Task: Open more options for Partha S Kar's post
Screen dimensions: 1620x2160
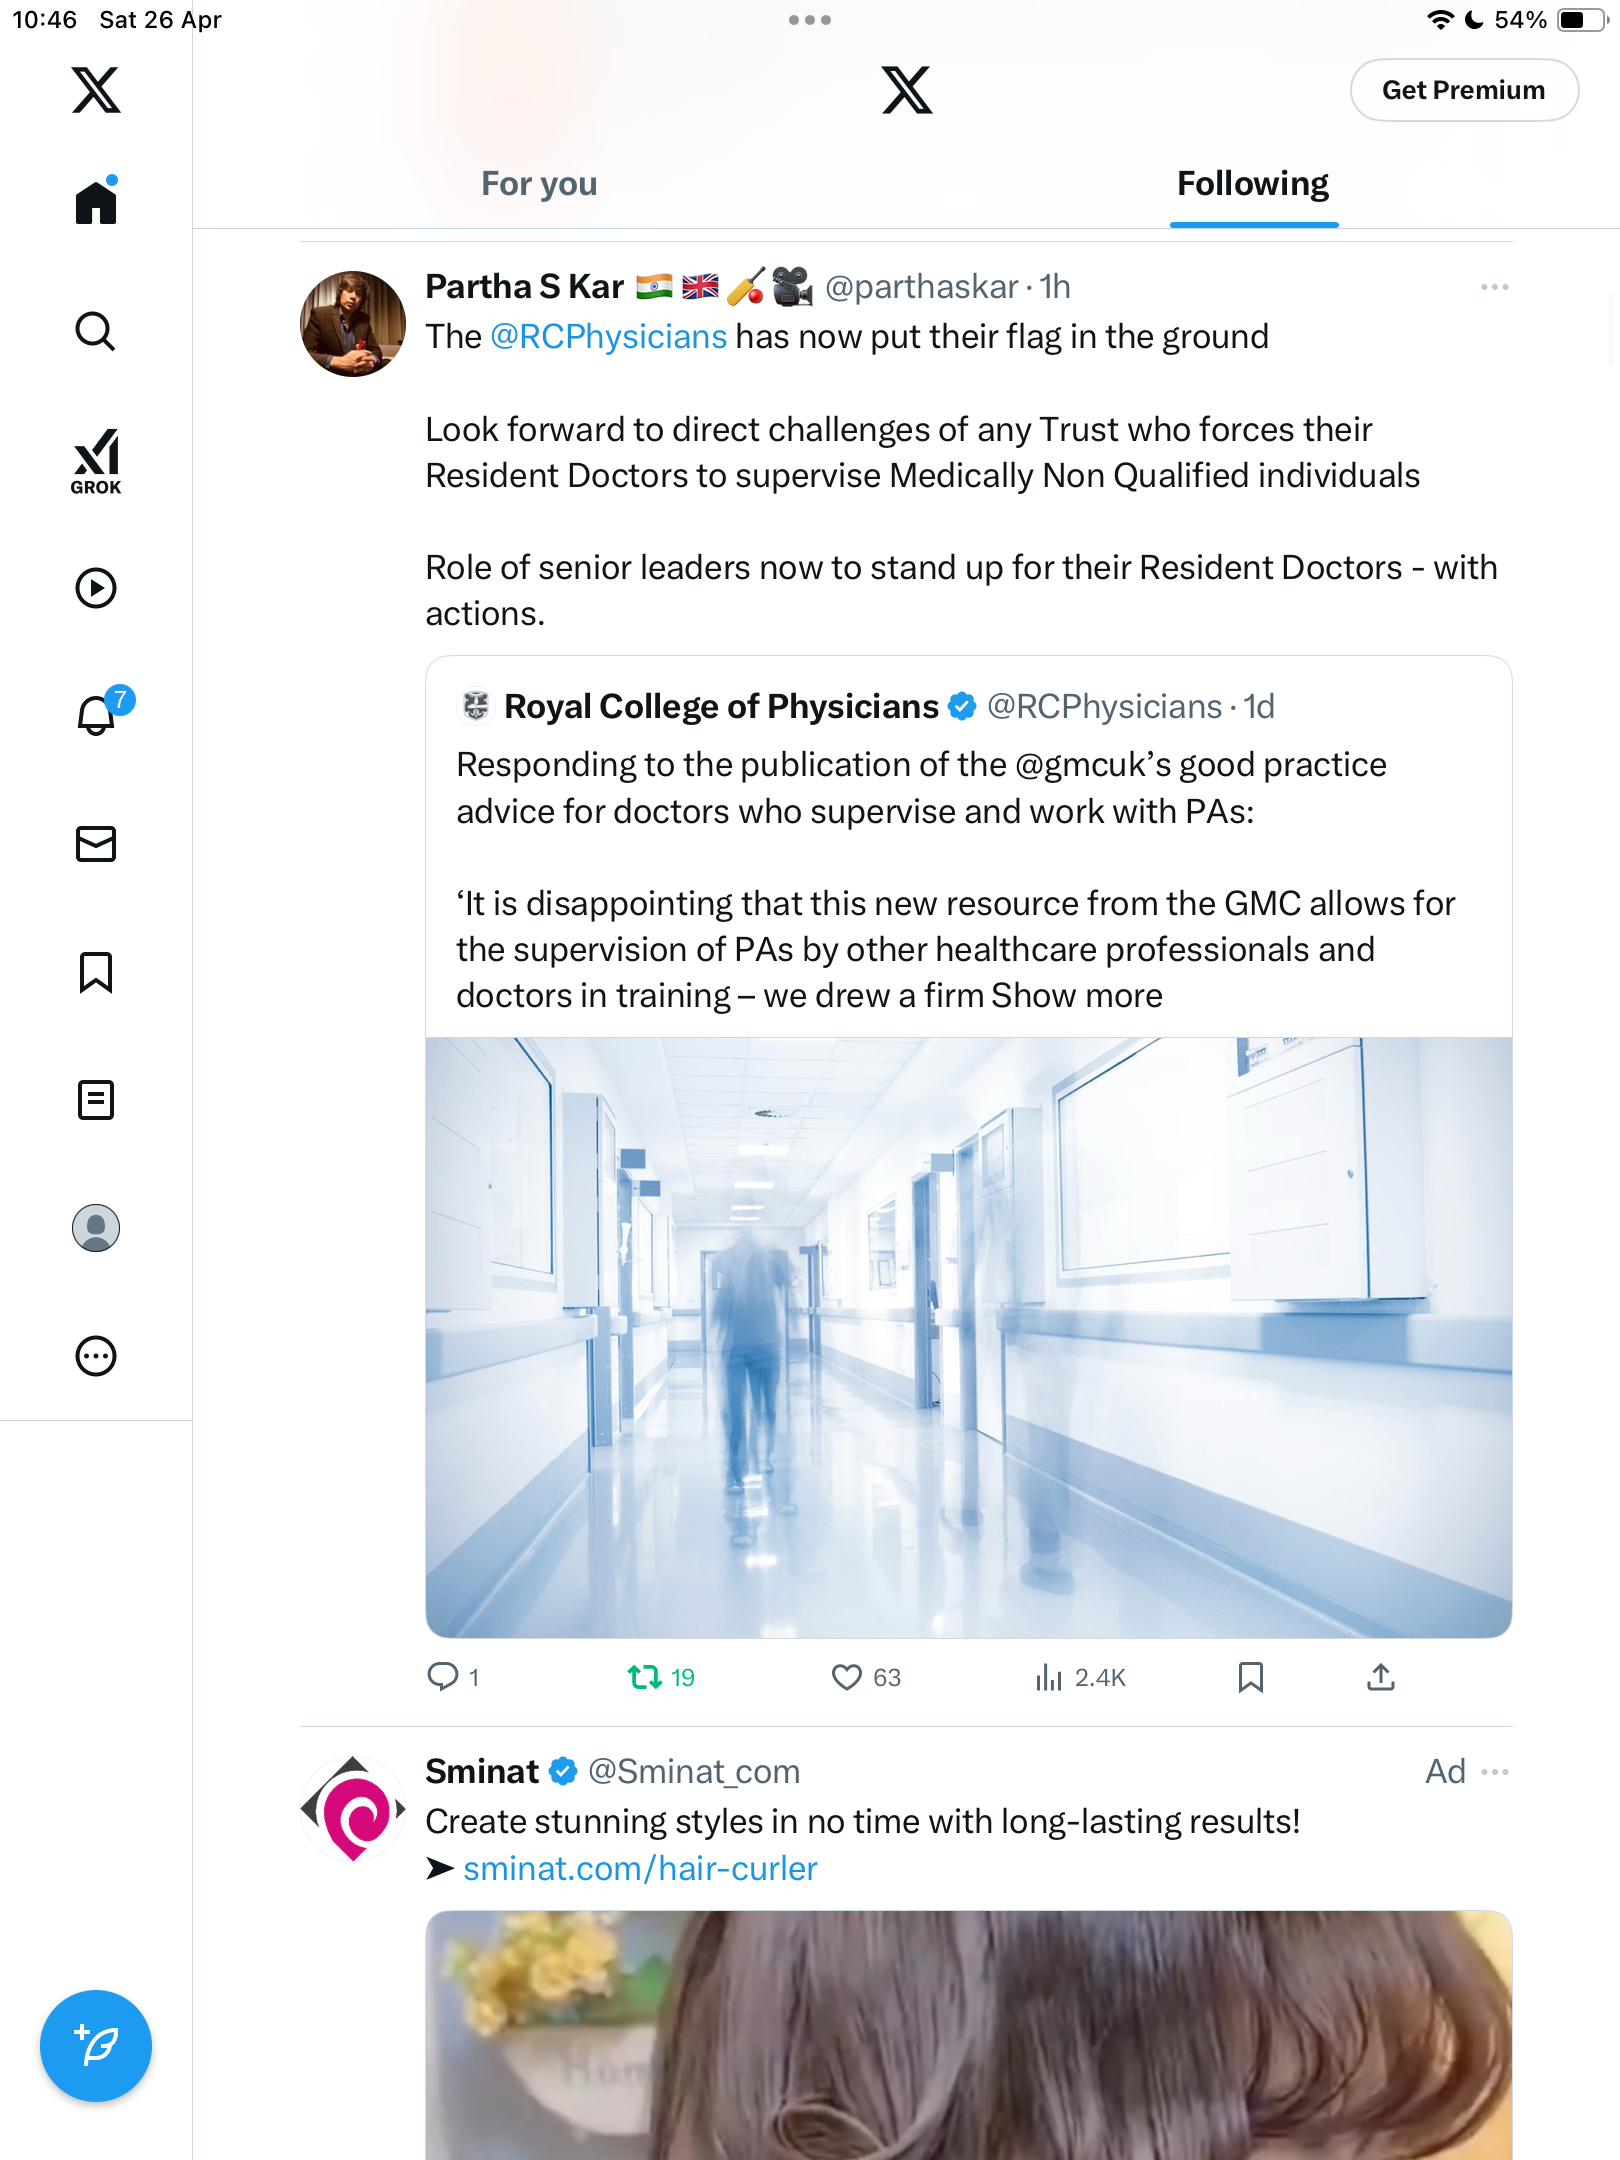Action: pos(1495,287)
